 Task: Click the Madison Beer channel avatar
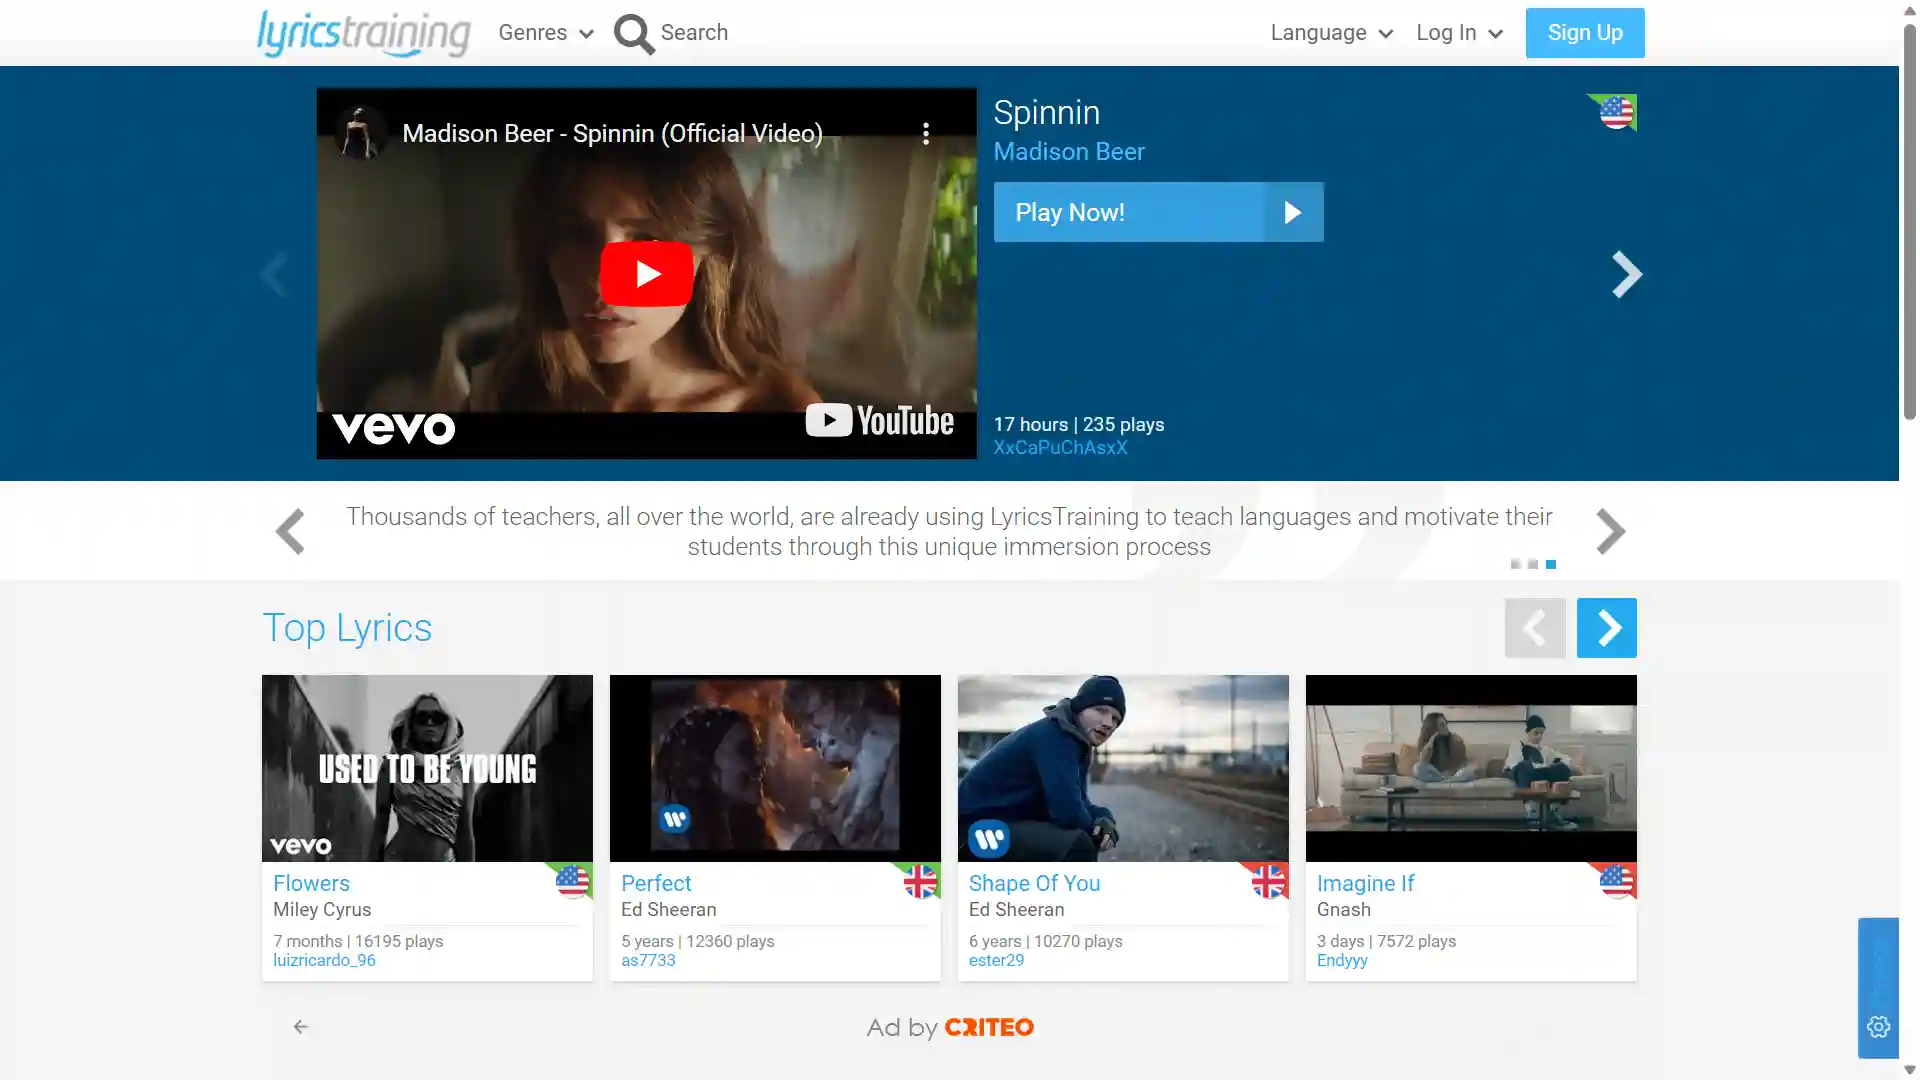click(360, 133)
